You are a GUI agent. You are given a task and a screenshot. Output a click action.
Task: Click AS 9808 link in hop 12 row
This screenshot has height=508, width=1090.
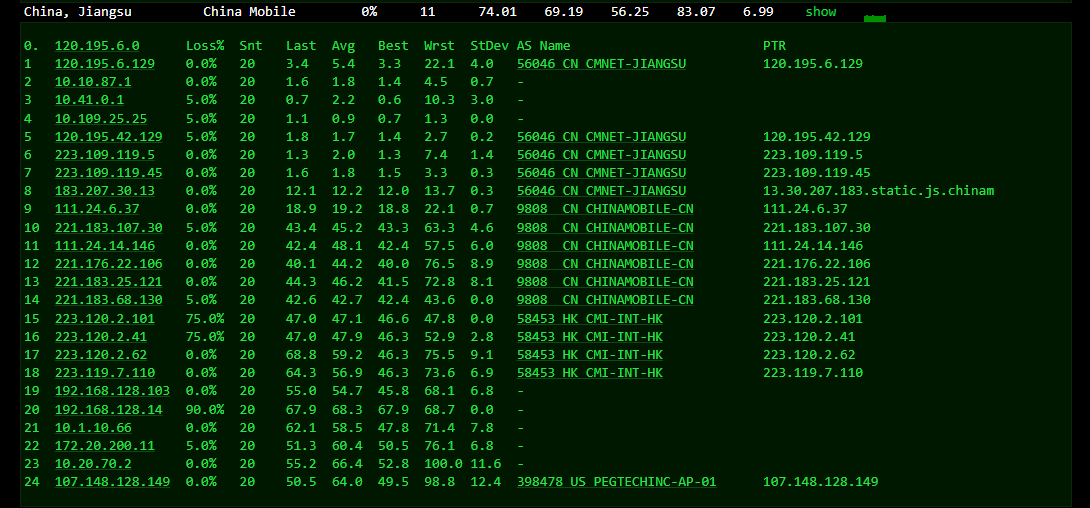point(605,264)
